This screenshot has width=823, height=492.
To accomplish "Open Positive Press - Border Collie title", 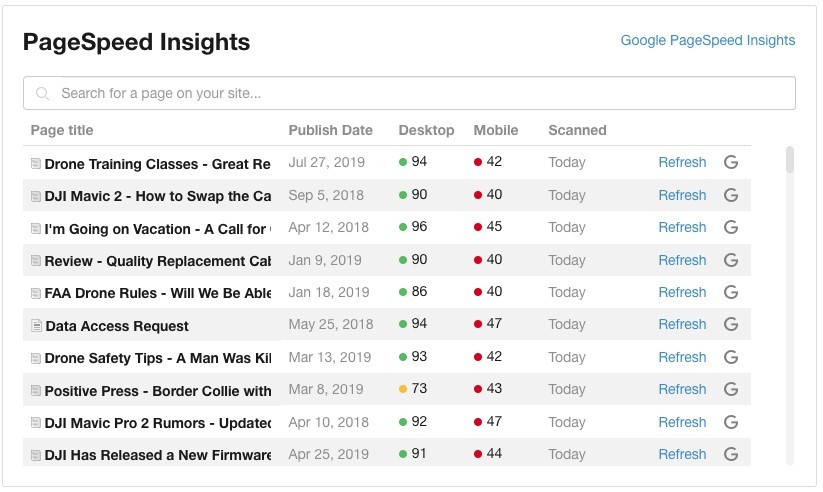I will pos(157,392).
